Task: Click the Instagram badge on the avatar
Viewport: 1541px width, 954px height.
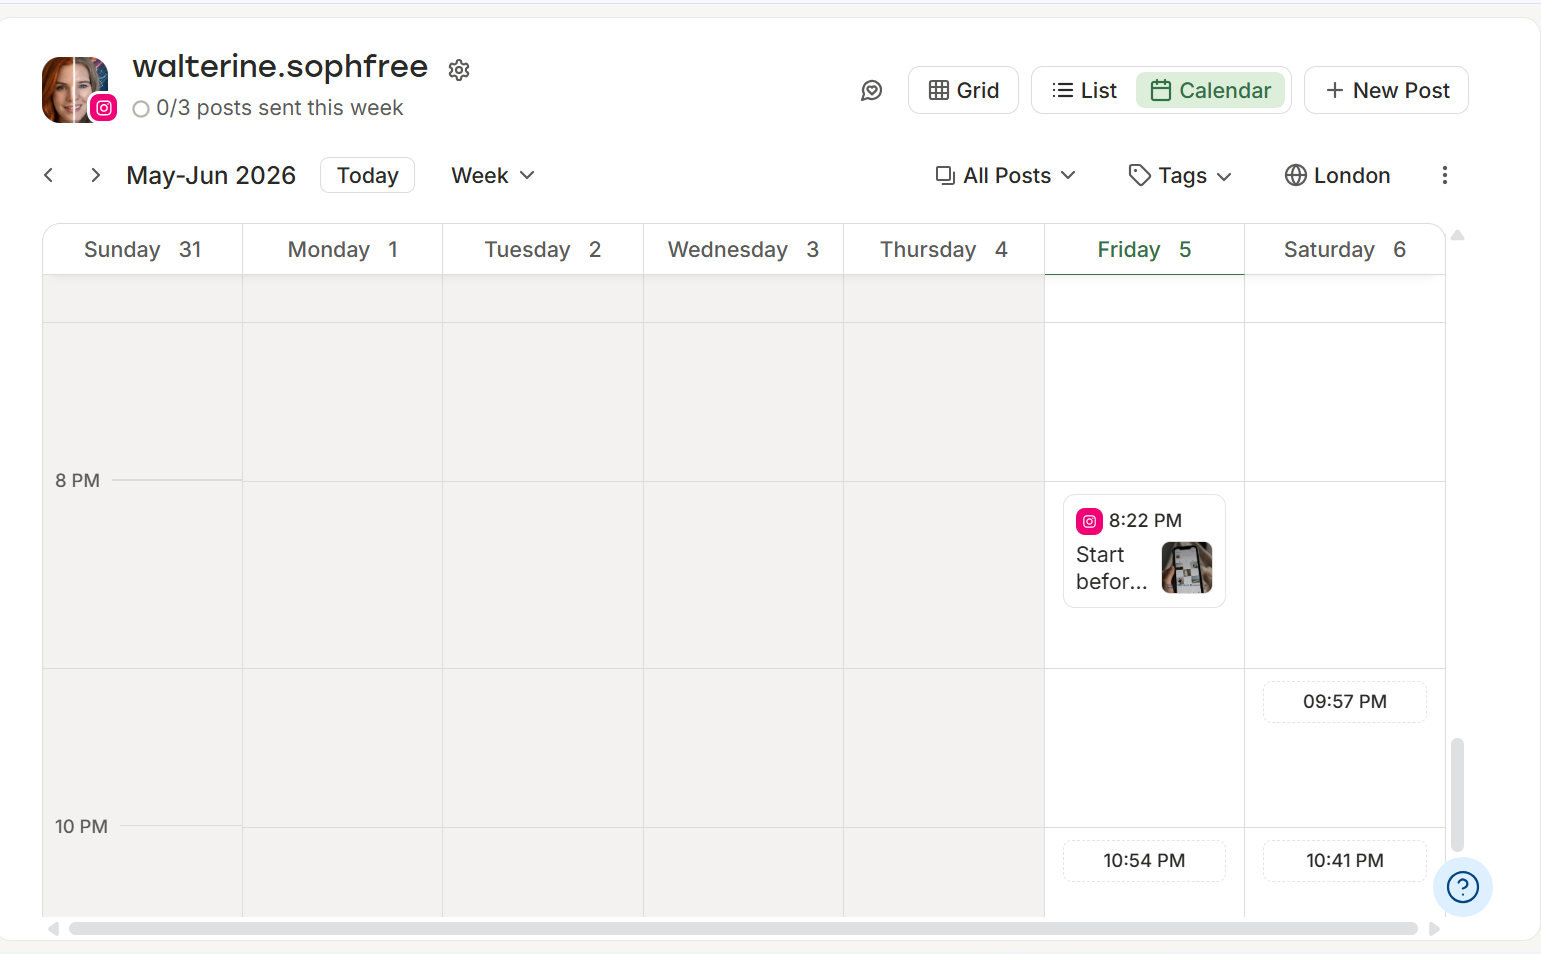Action: click(104, 108)
